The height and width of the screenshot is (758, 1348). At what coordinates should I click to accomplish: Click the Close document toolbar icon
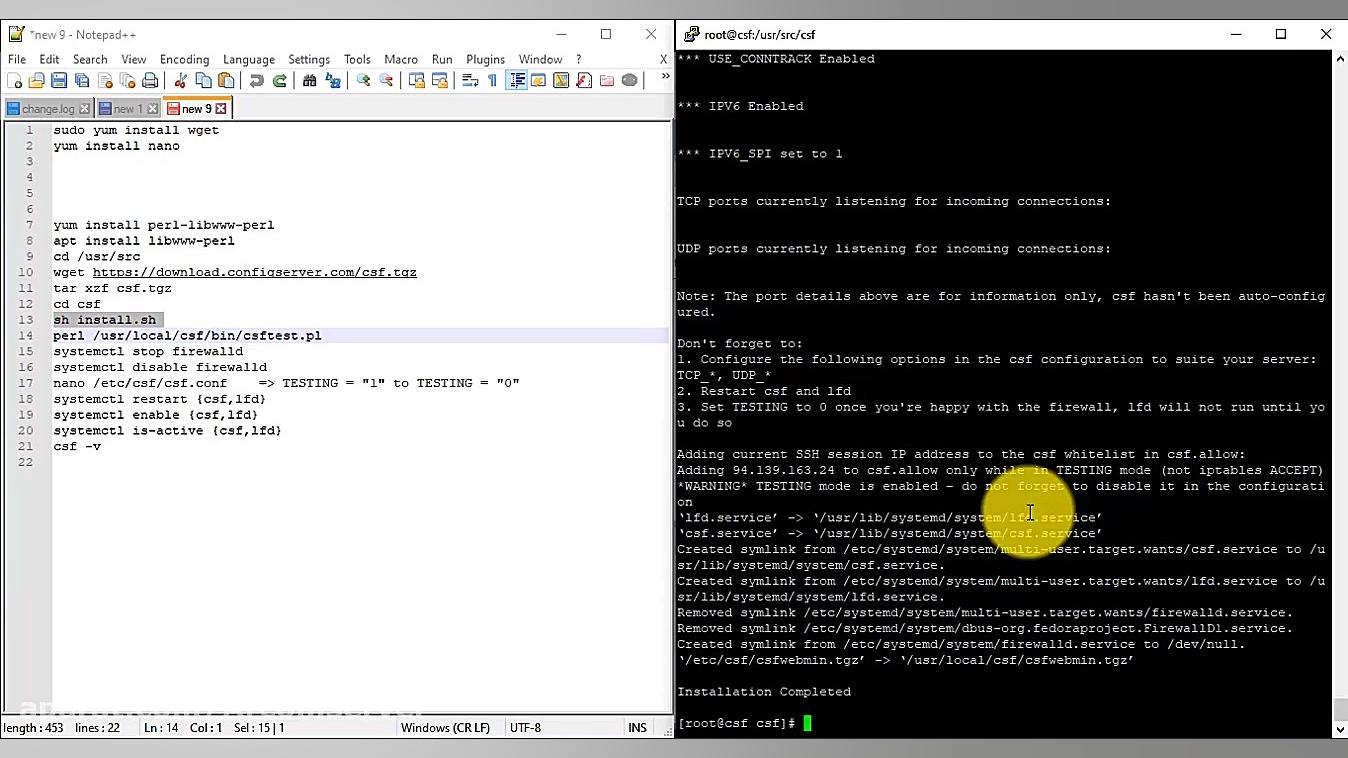click(x=105, y=81)
